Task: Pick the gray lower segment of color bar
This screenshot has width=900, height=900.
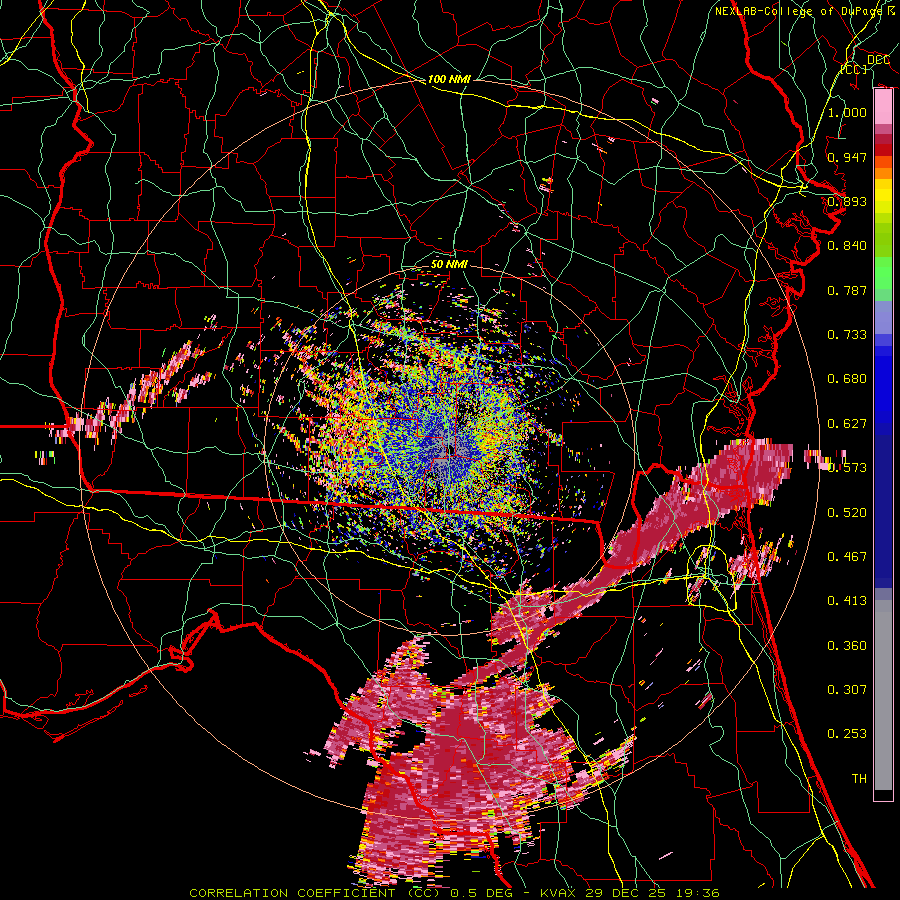Action: [x=883, y=695]
